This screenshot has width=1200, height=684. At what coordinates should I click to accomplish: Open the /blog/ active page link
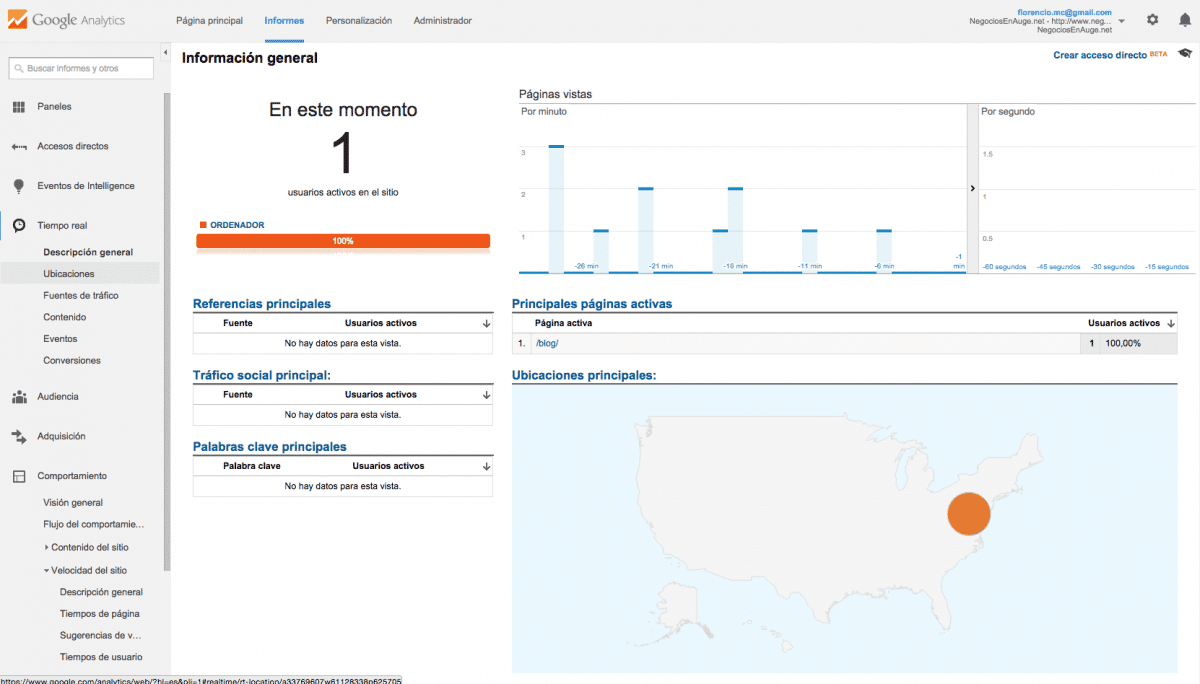coord(547,343)
